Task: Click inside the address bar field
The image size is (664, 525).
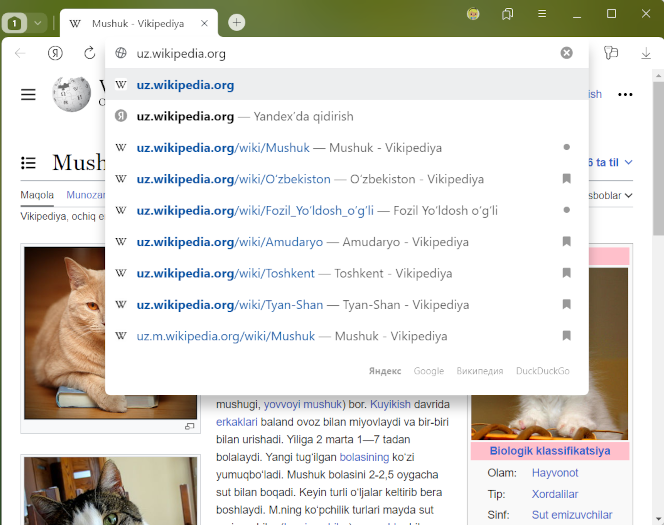Action: coord(340,53)
